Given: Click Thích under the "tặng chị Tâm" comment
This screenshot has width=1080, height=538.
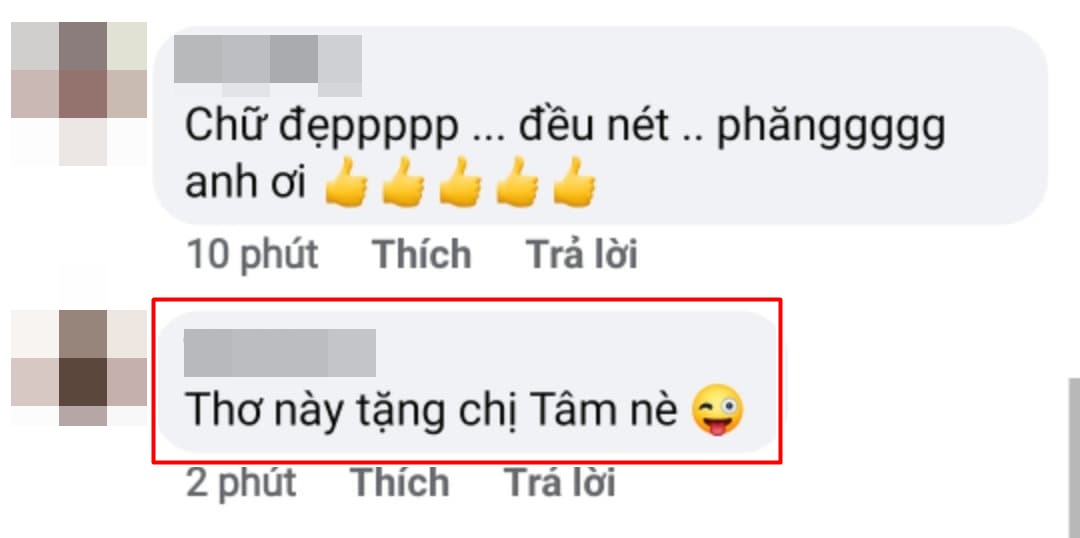Looking at the screenshot, I should (399, 482).
